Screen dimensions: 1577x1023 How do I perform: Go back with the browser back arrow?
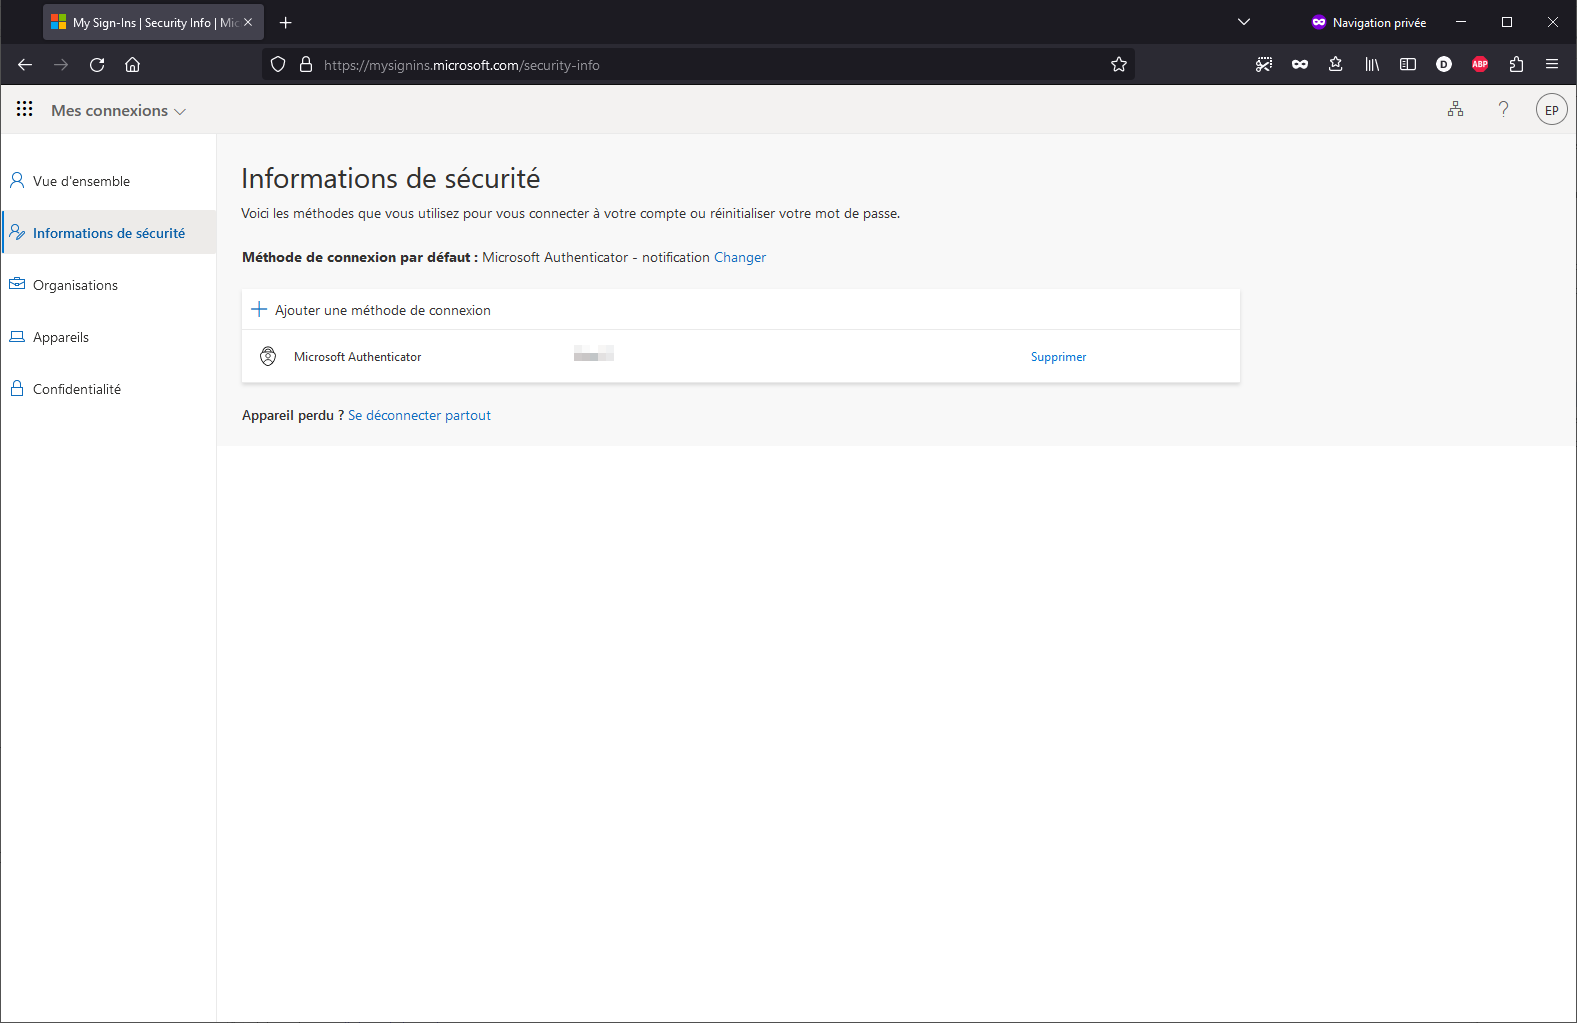point(25,65)
